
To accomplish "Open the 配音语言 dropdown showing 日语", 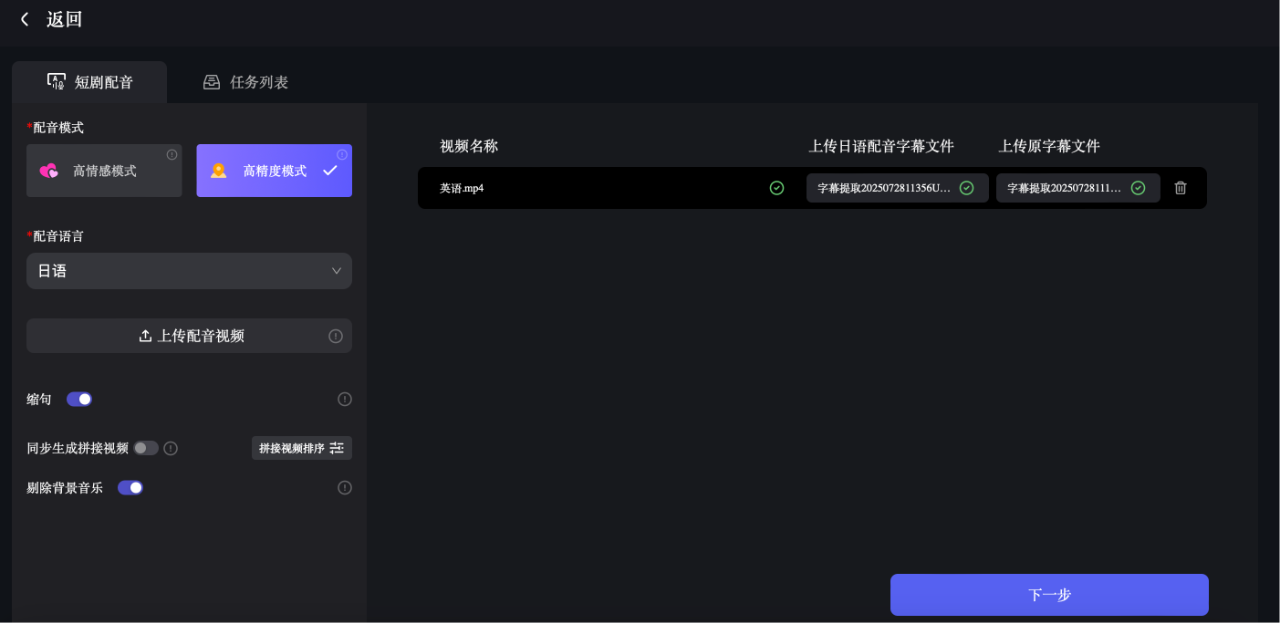I will coord(188,270).
